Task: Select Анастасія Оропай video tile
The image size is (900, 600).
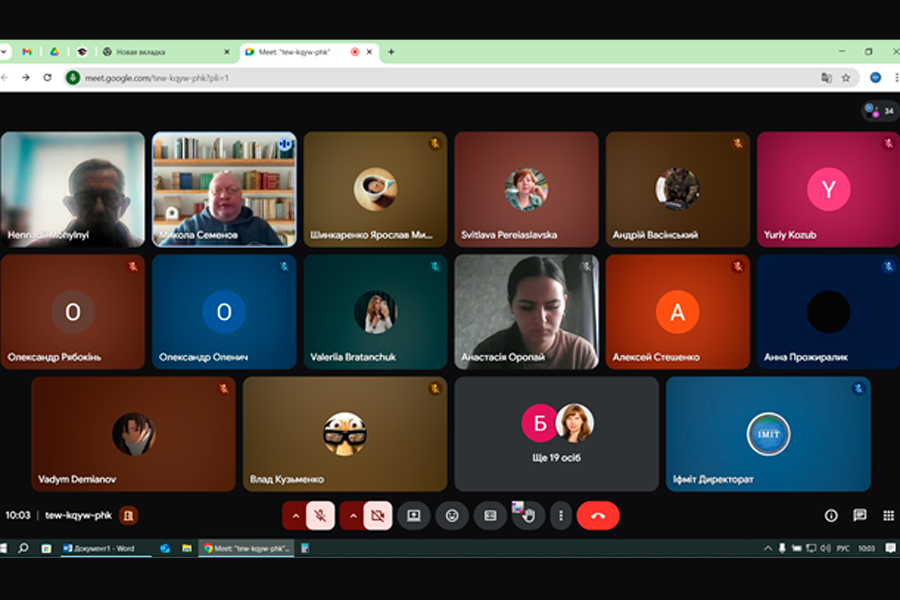Action: pyautogui.click(x=526, y=312)
